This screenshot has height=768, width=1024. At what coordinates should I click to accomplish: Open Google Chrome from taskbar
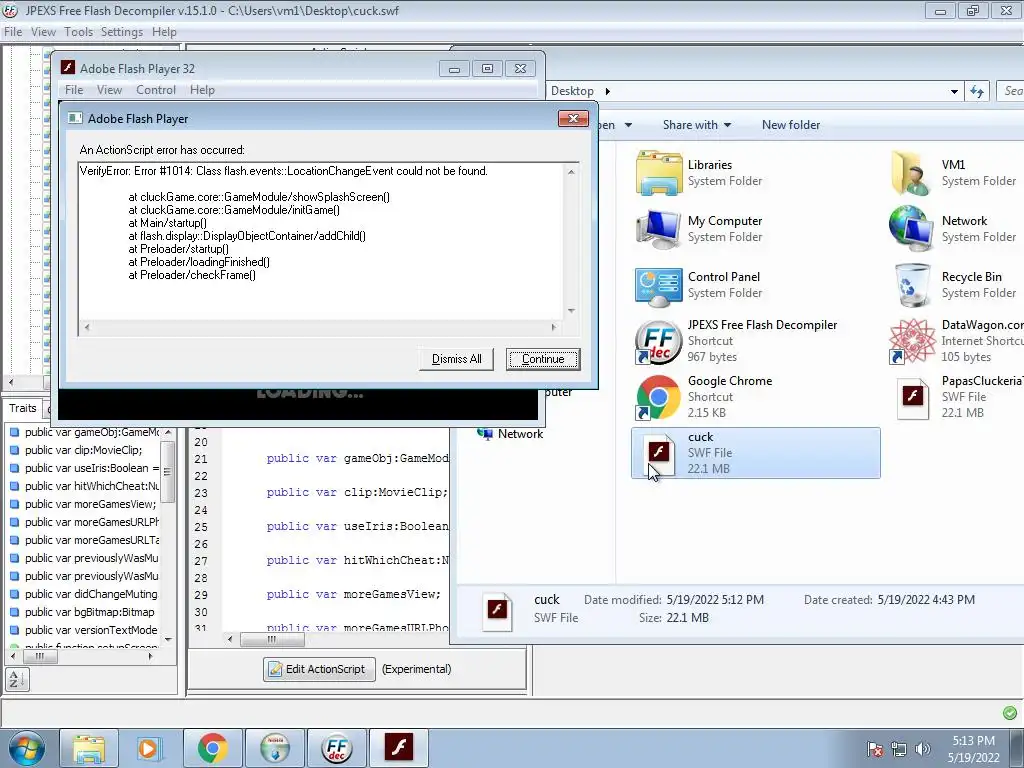pos(212,748)
